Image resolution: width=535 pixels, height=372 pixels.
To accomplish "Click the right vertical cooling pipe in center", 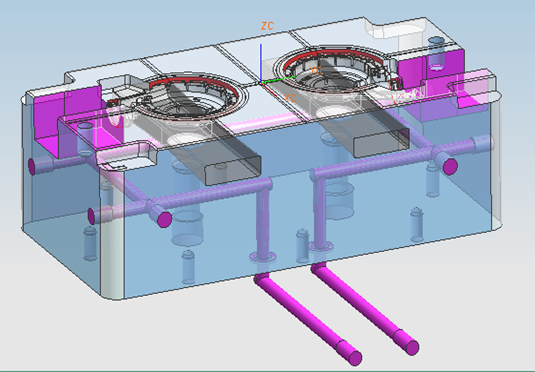I will [x=319, y=212].
